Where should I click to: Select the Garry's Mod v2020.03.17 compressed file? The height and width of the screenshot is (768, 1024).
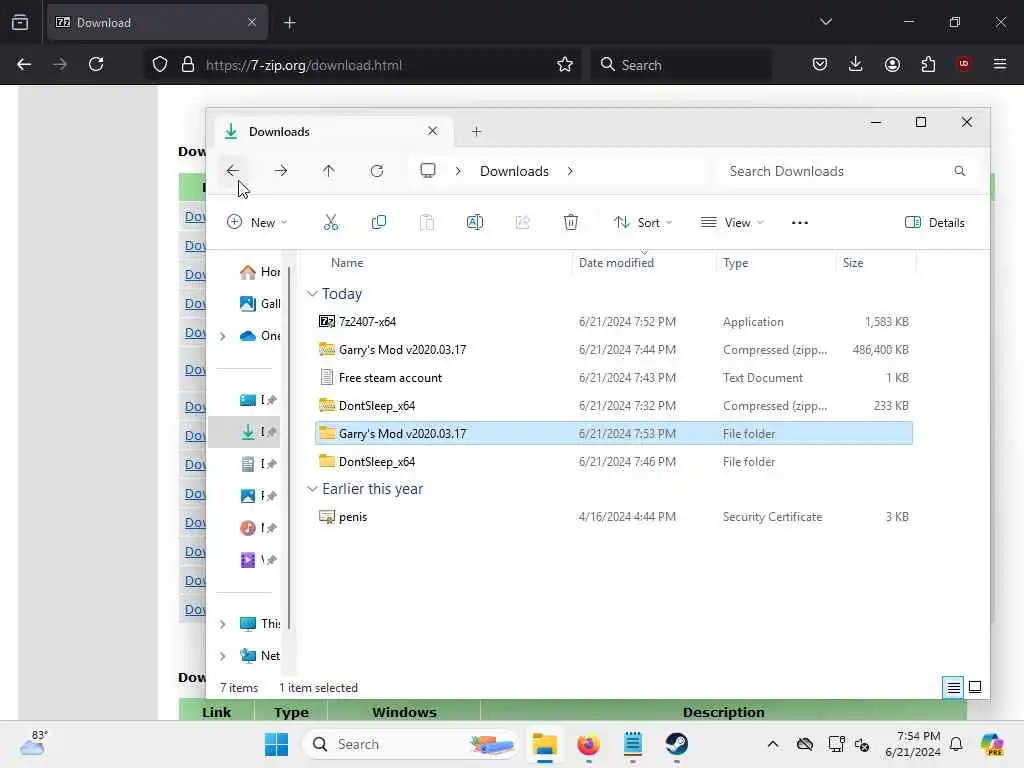[614, 350]
